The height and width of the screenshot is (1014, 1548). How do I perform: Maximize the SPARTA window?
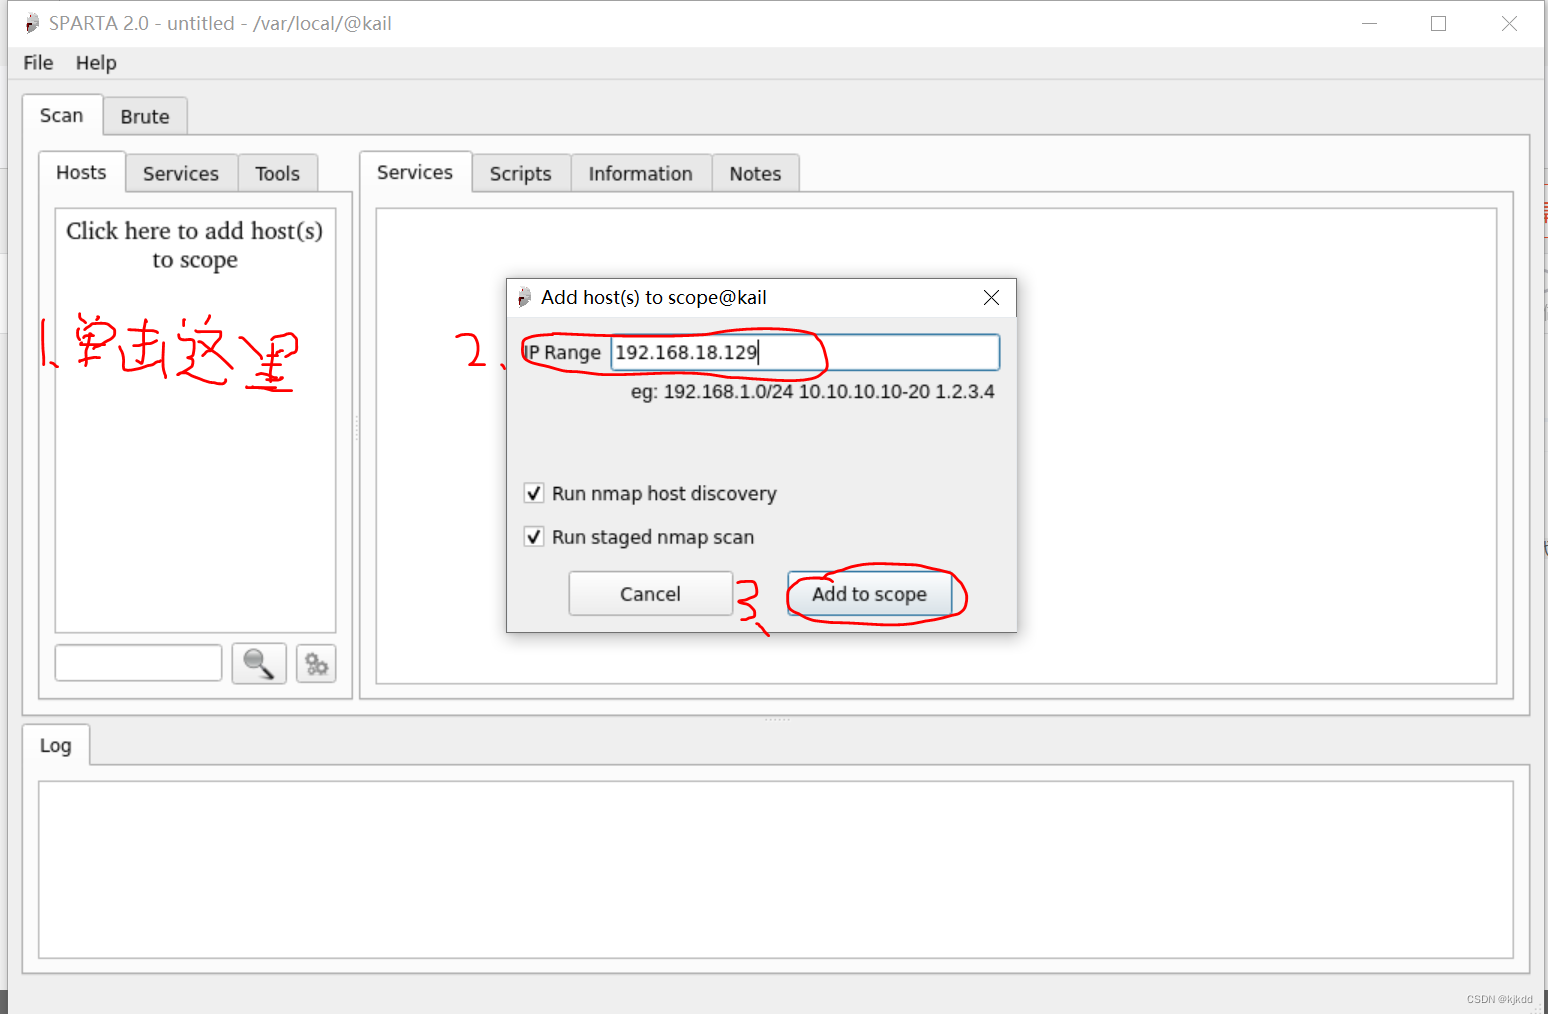click(x=1438, y=23)
